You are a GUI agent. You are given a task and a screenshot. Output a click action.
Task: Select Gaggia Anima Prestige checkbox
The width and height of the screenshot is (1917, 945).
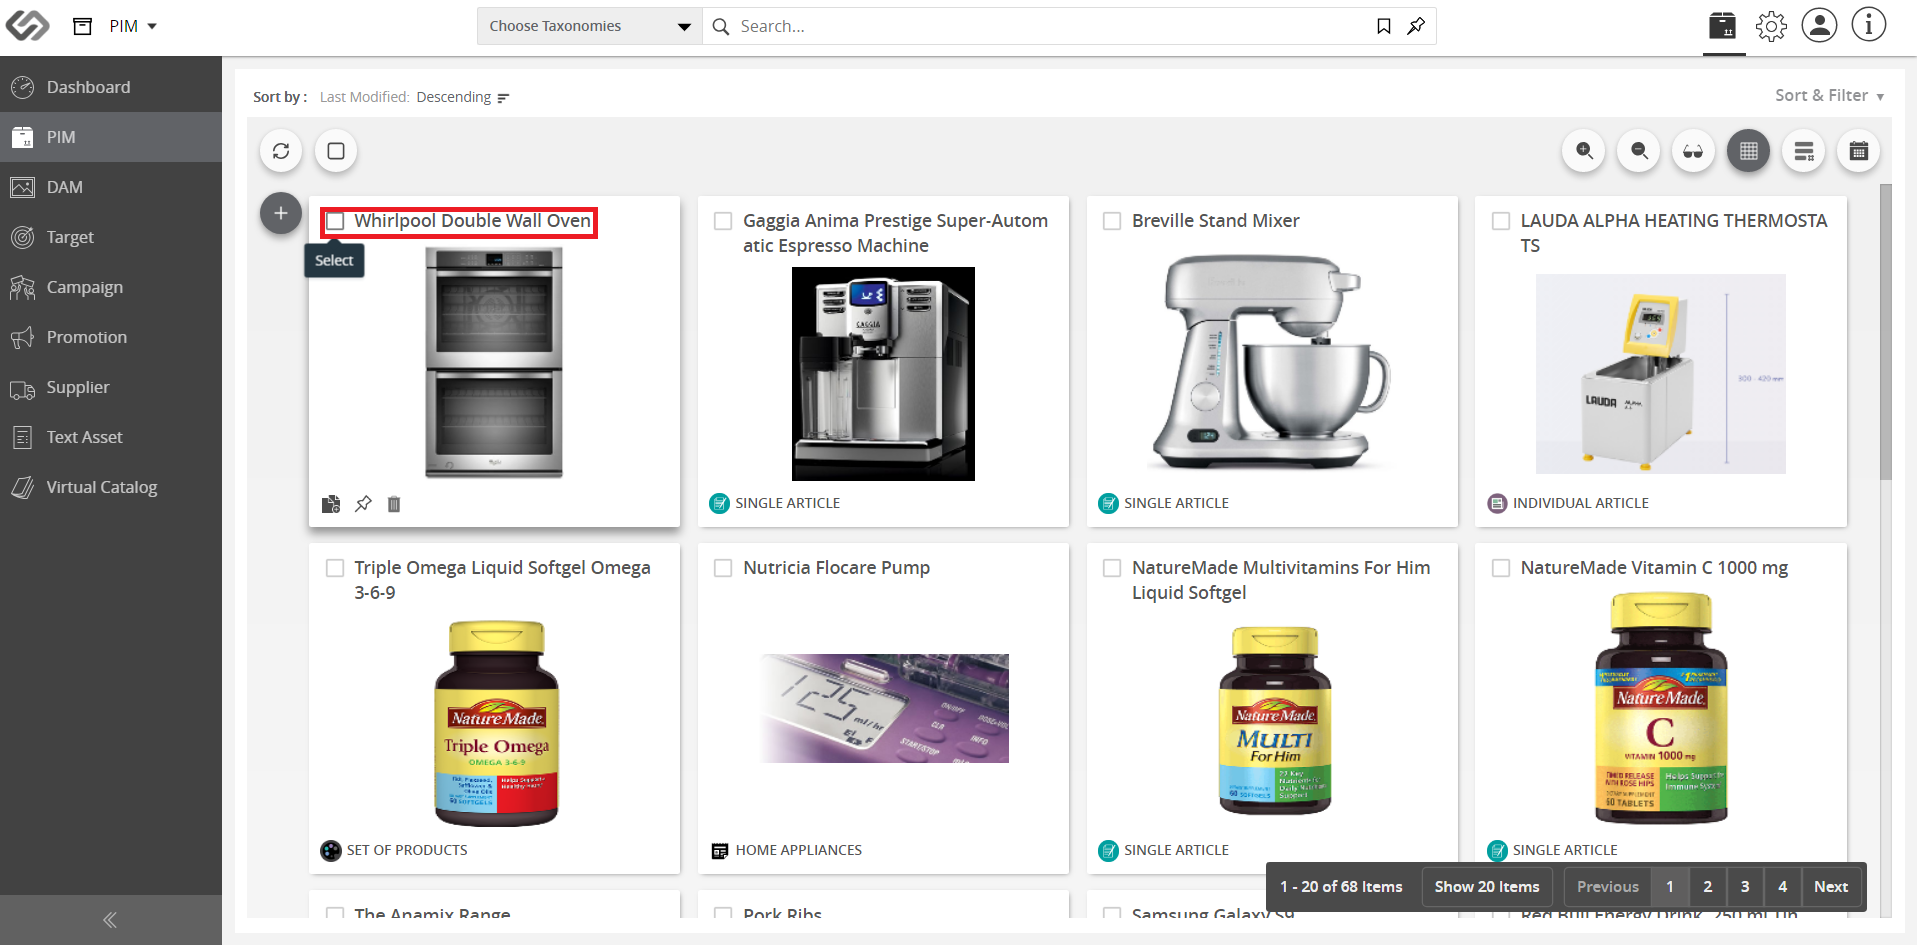(723, 221)
